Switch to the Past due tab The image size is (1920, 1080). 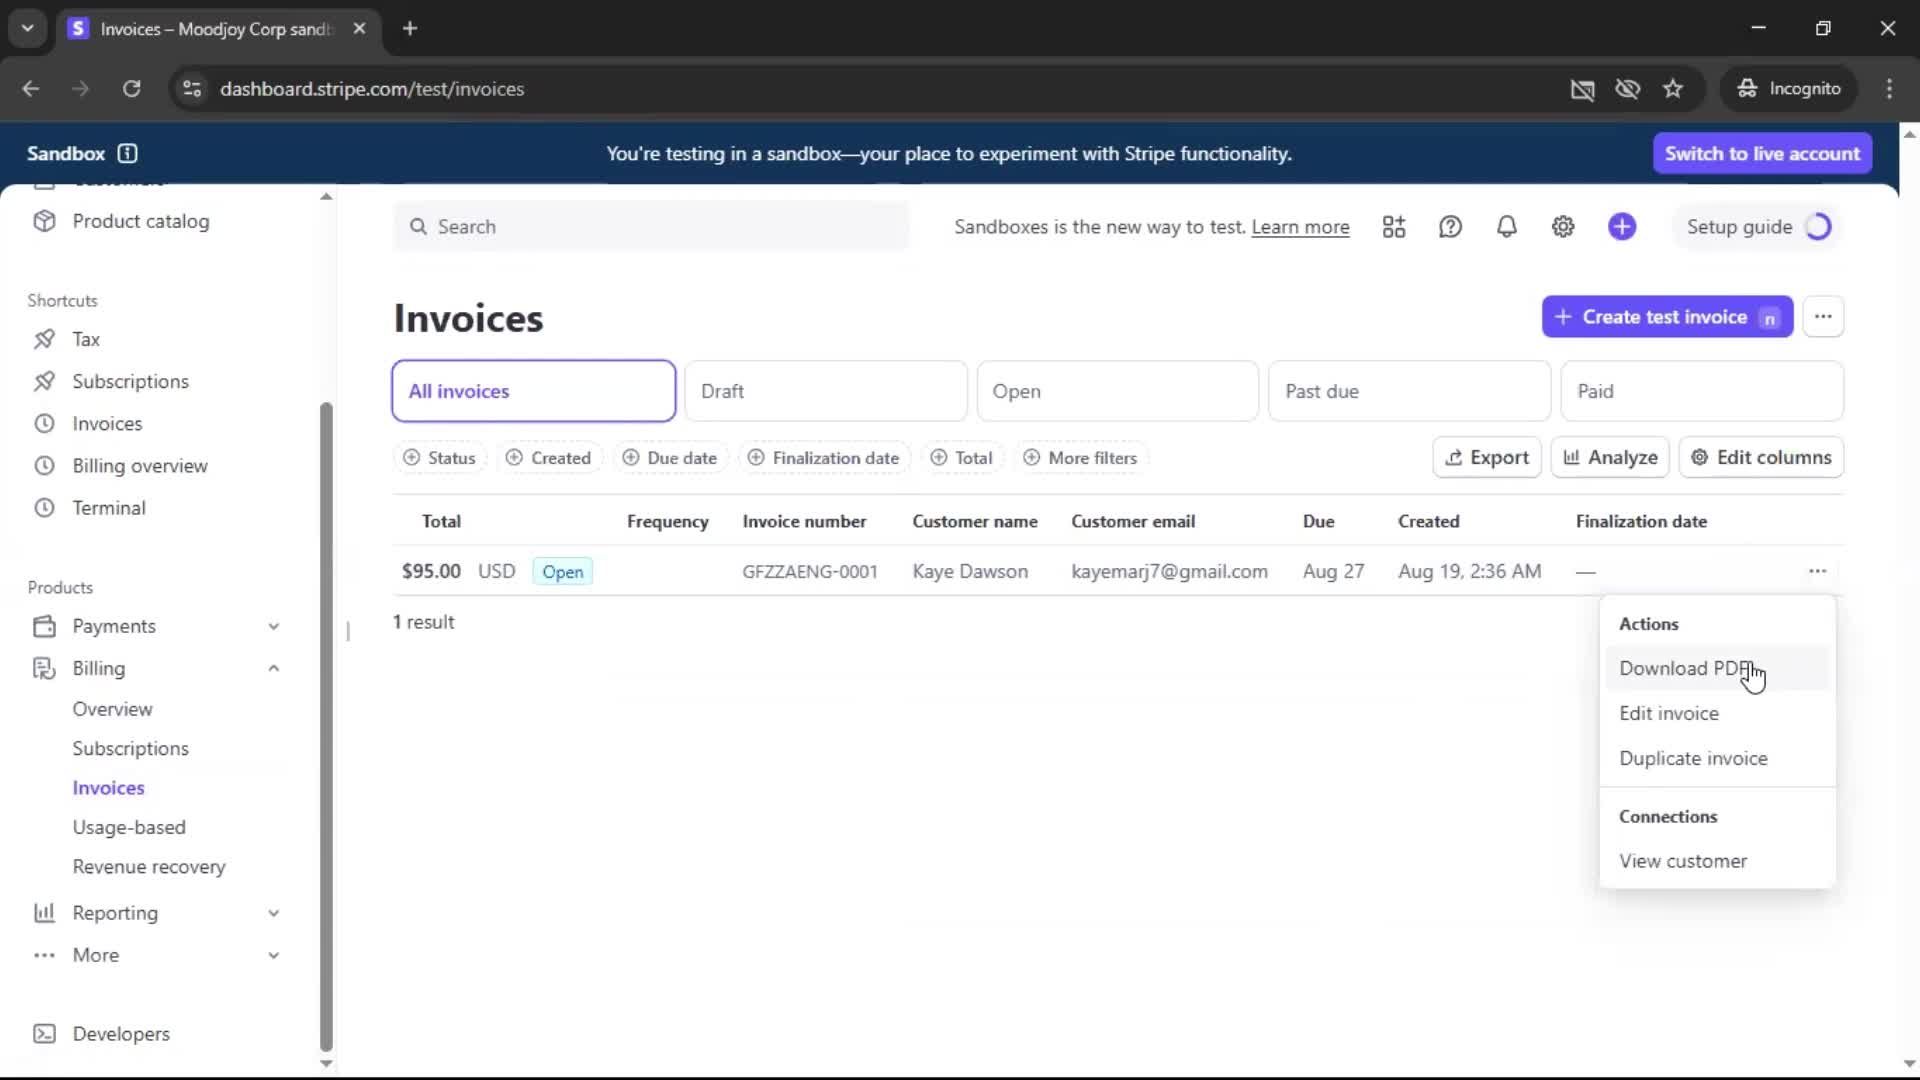(x=1408, y=391)
